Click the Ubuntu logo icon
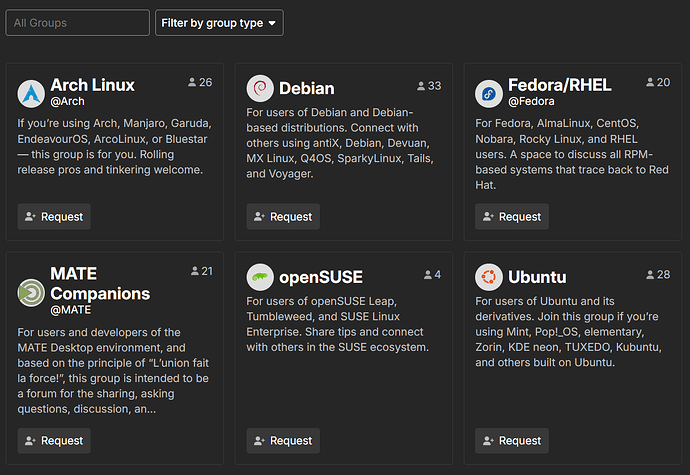Screen dimensions: 690x475 click(489, 277)
